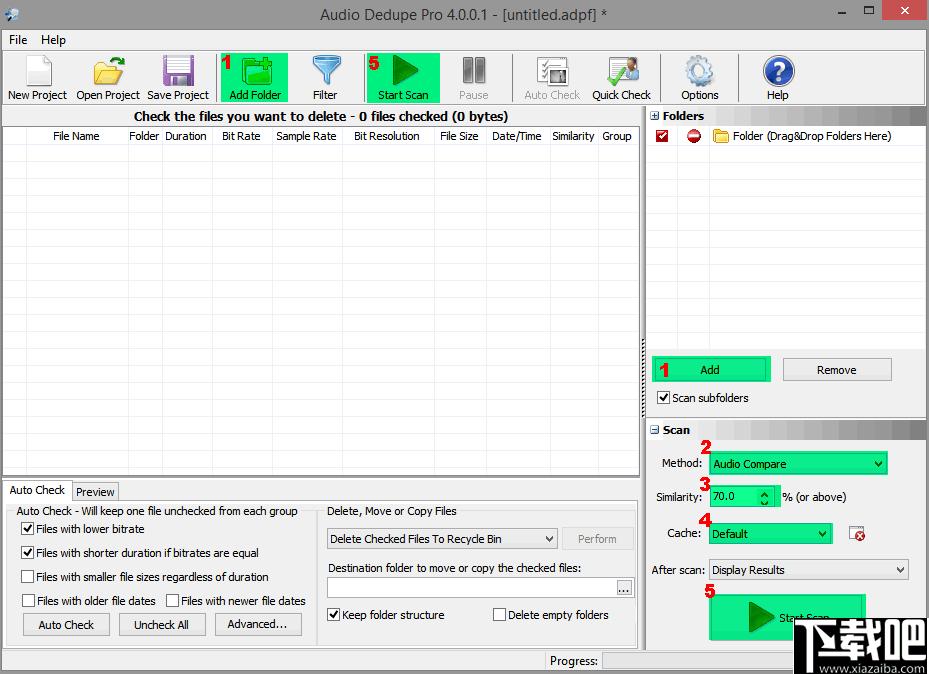The width and height of the screenshot is (929, 674).
Task: Open the Method dropdown showing Audio Compare
Action: coord(797,464)
